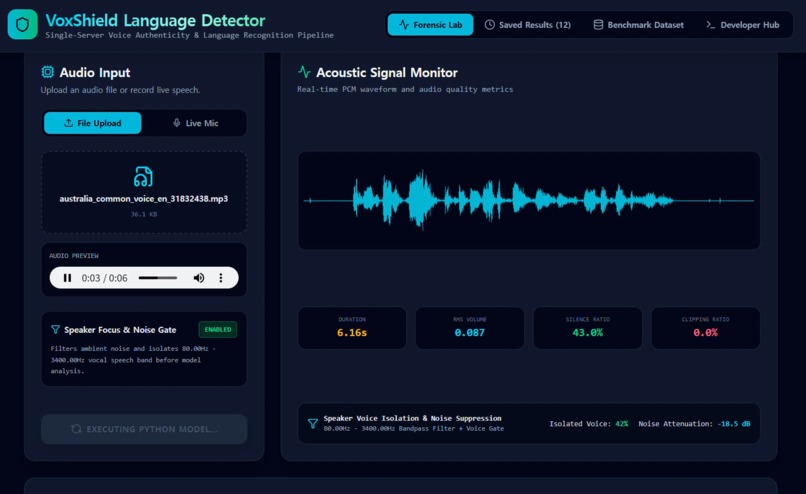Select the Duration 6.16s metric card
The height and width of the screenshot is (494, 806).
click(x=352, y=328)
